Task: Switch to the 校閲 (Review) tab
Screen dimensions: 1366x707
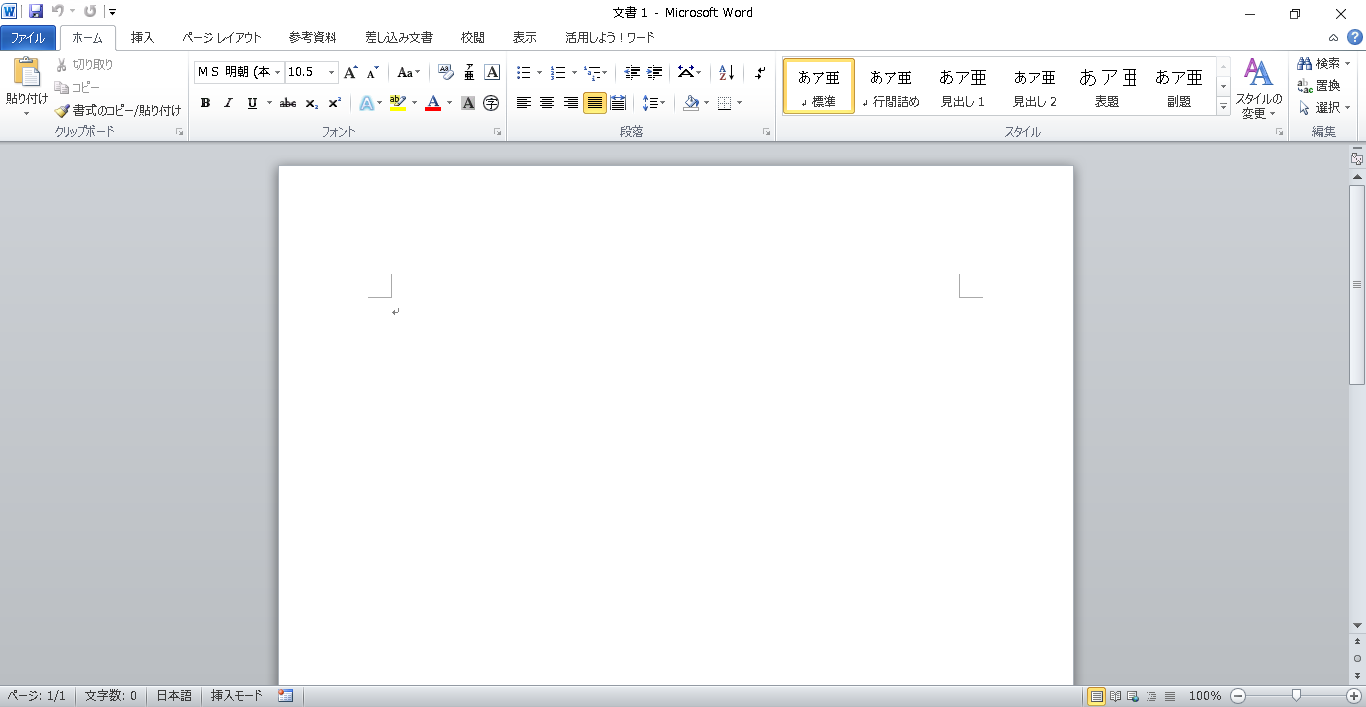Action: click(472, 38)
